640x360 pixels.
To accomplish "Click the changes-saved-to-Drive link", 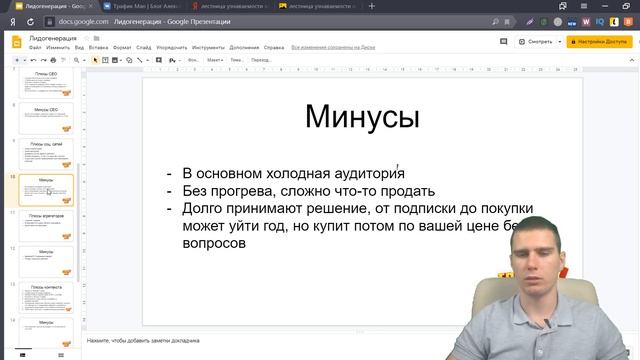I will [333, 48].
